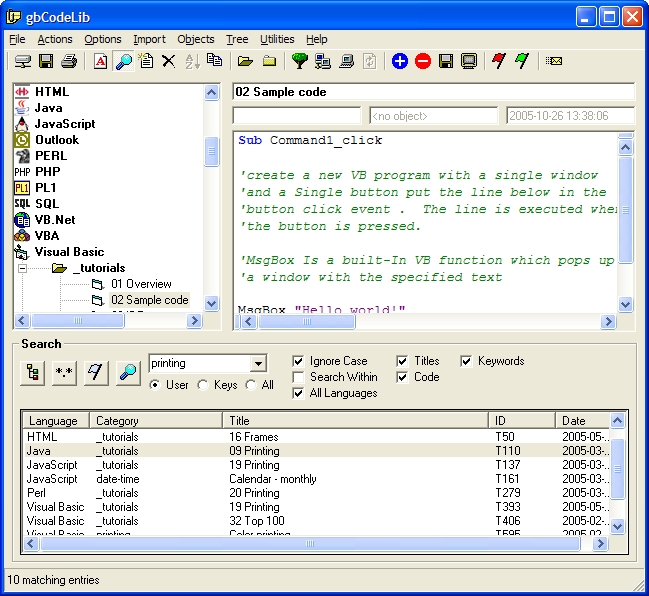The height and width of the screenshot is (596, 649).
Task: Click the A-Z sort icon
Action: pyautogui.click(x=192, y=62)
